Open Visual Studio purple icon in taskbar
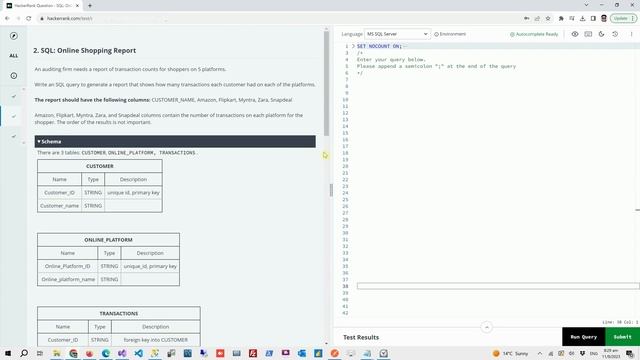Screen dimensions: 640x360 (122, 353)
